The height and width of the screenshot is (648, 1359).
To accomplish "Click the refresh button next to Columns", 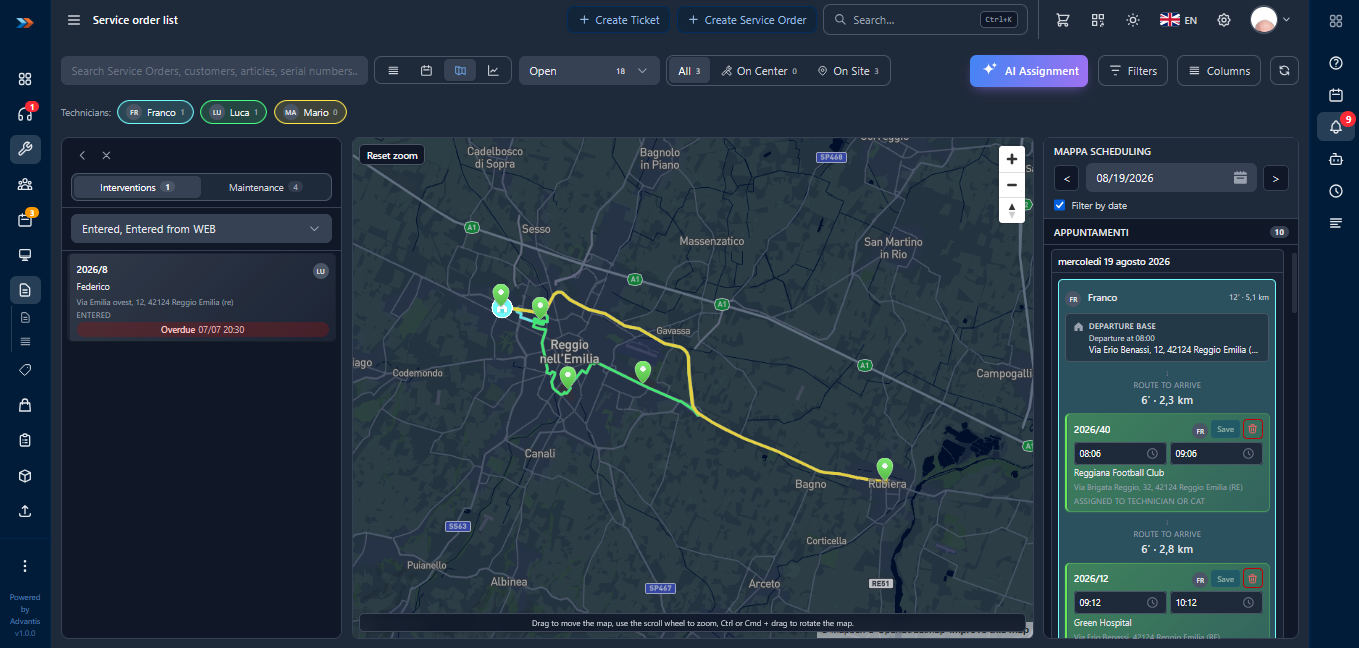I will tap(1284, 71).
